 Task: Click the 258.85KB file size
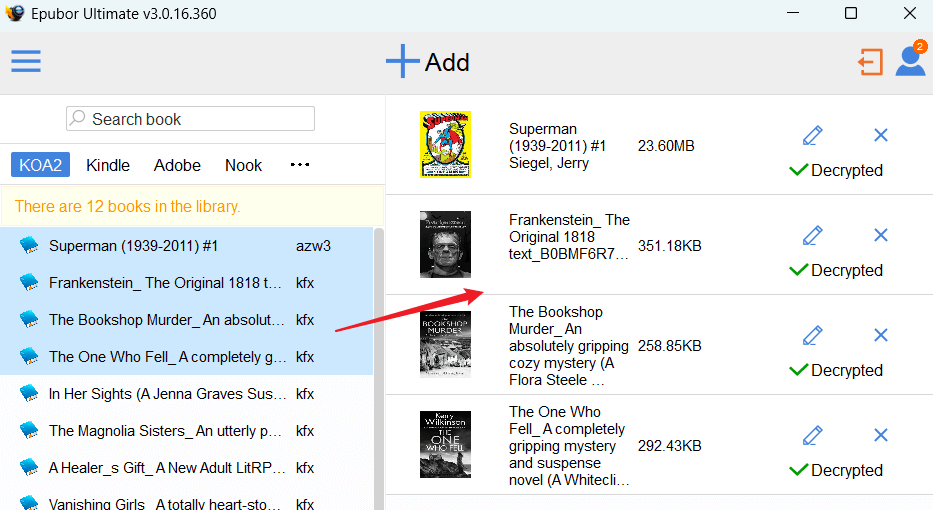(669, 346)
